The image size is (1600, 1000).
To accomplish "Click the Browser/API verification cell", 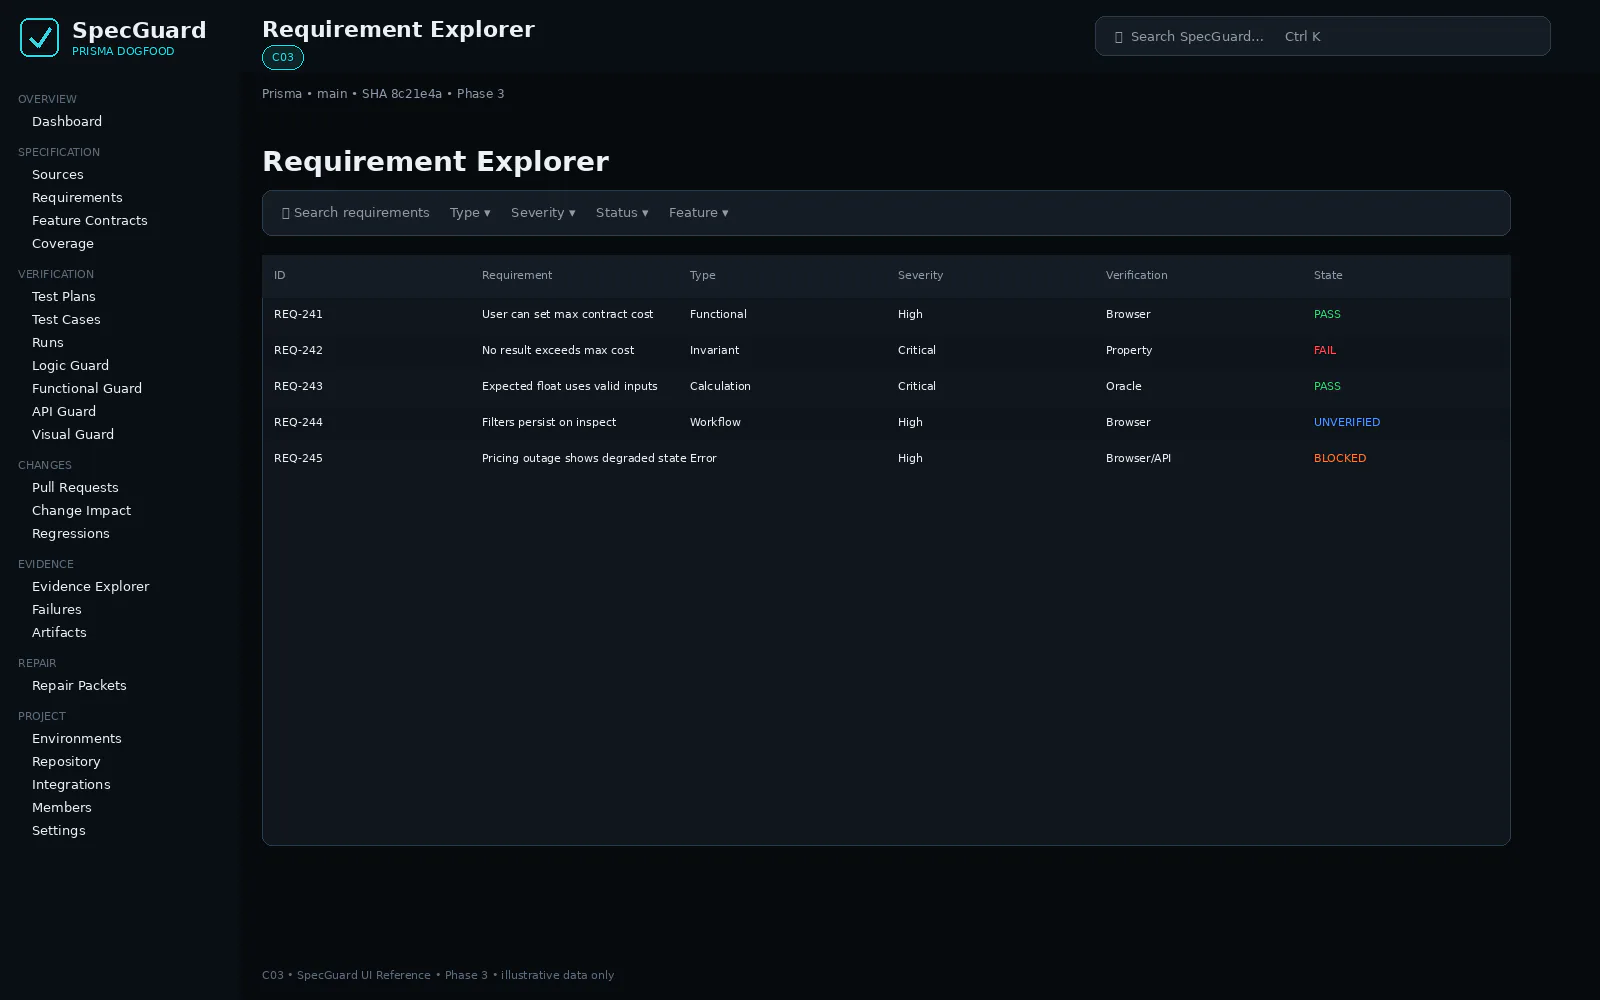I will point(1138,458).
